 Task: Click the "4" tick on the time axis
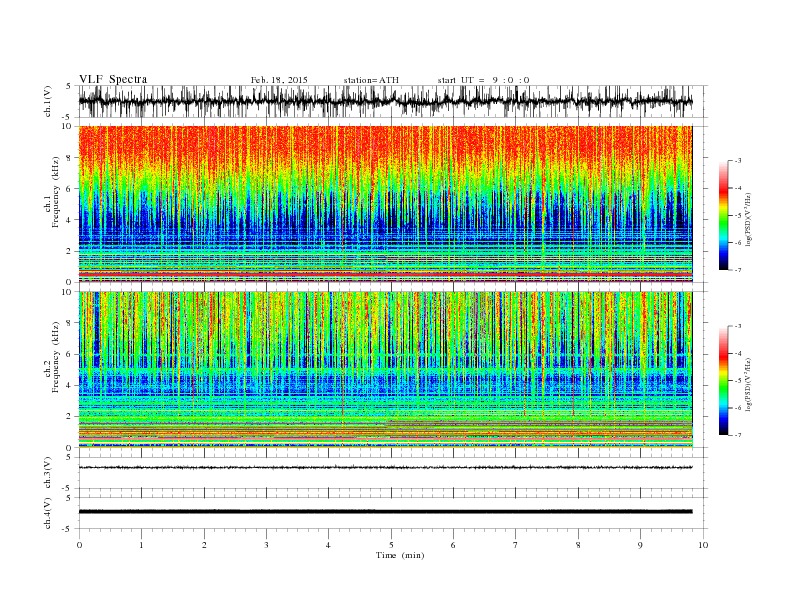pos(328,545)
